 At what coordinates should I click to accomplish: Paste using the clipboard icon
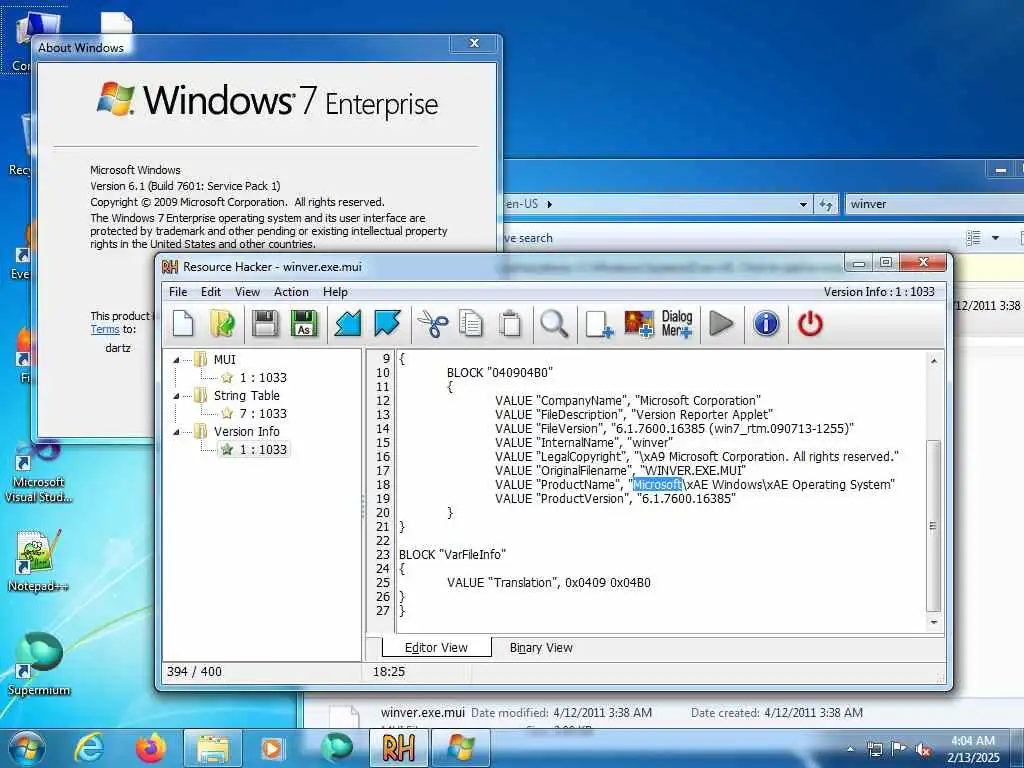point(510,323)
